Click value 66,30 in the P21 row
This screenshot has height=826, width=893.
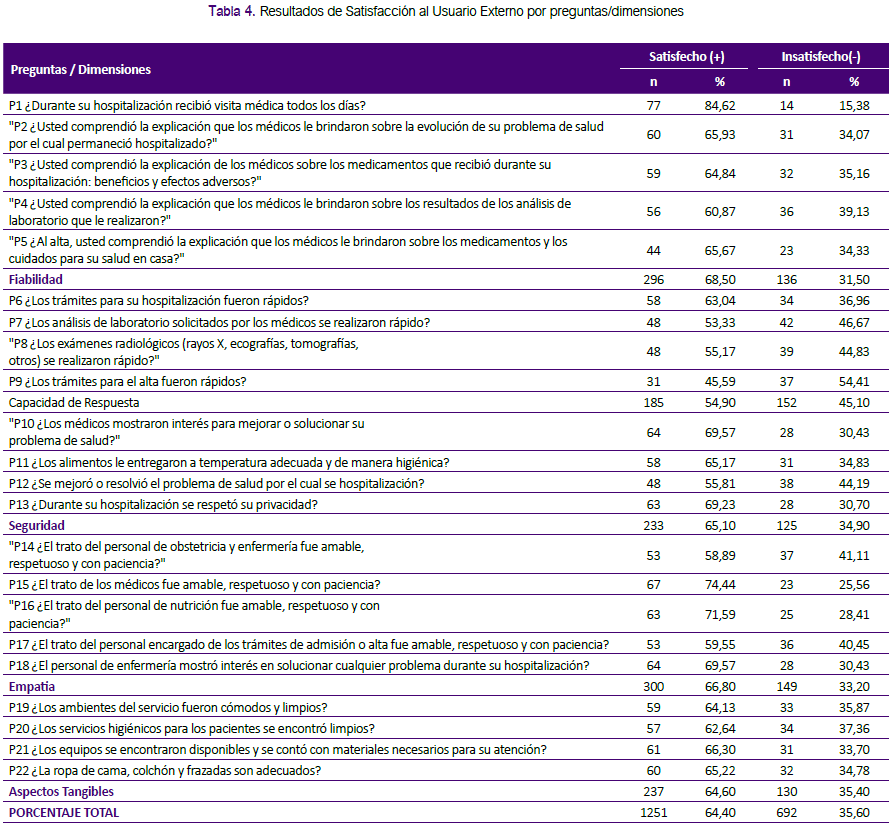pos(720,750)
